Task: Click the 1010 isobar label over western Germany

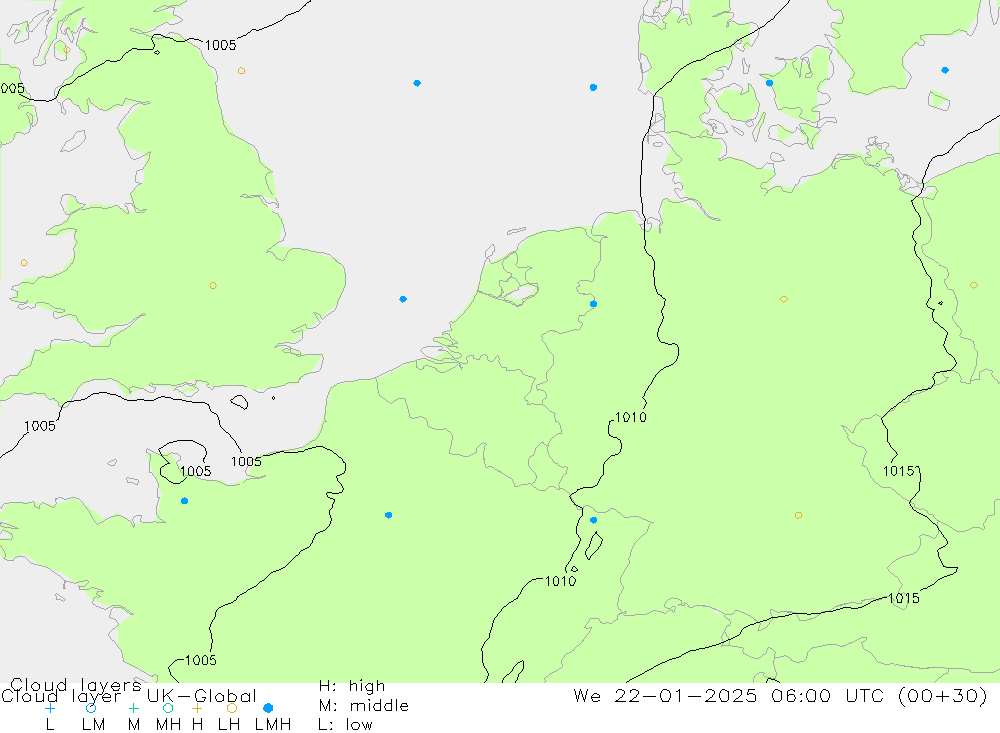Action: (x=631, y=417)
